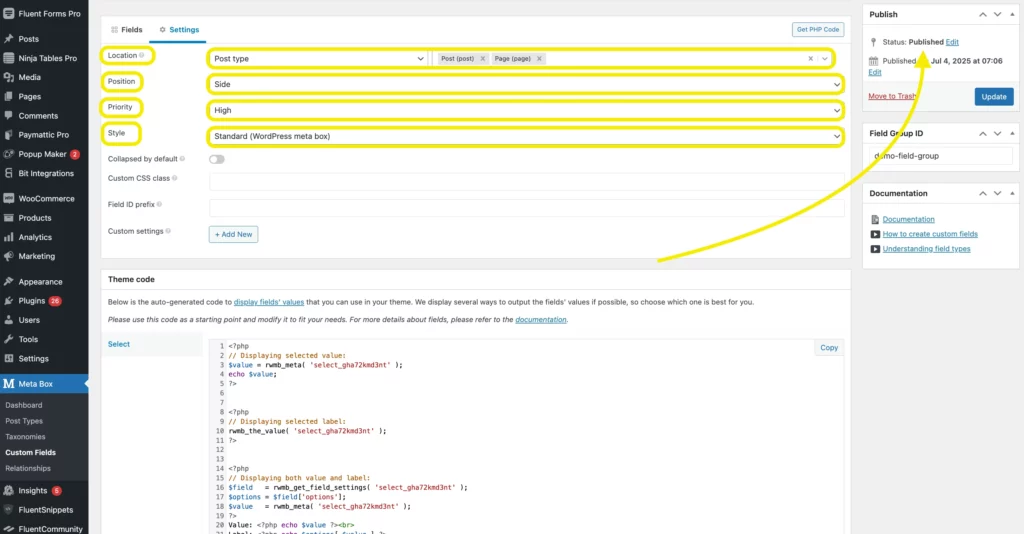Click the Ninja Tables Pro sidebar icon
The width and height of the screenshot is (1024, 534).
pos(8,58)
